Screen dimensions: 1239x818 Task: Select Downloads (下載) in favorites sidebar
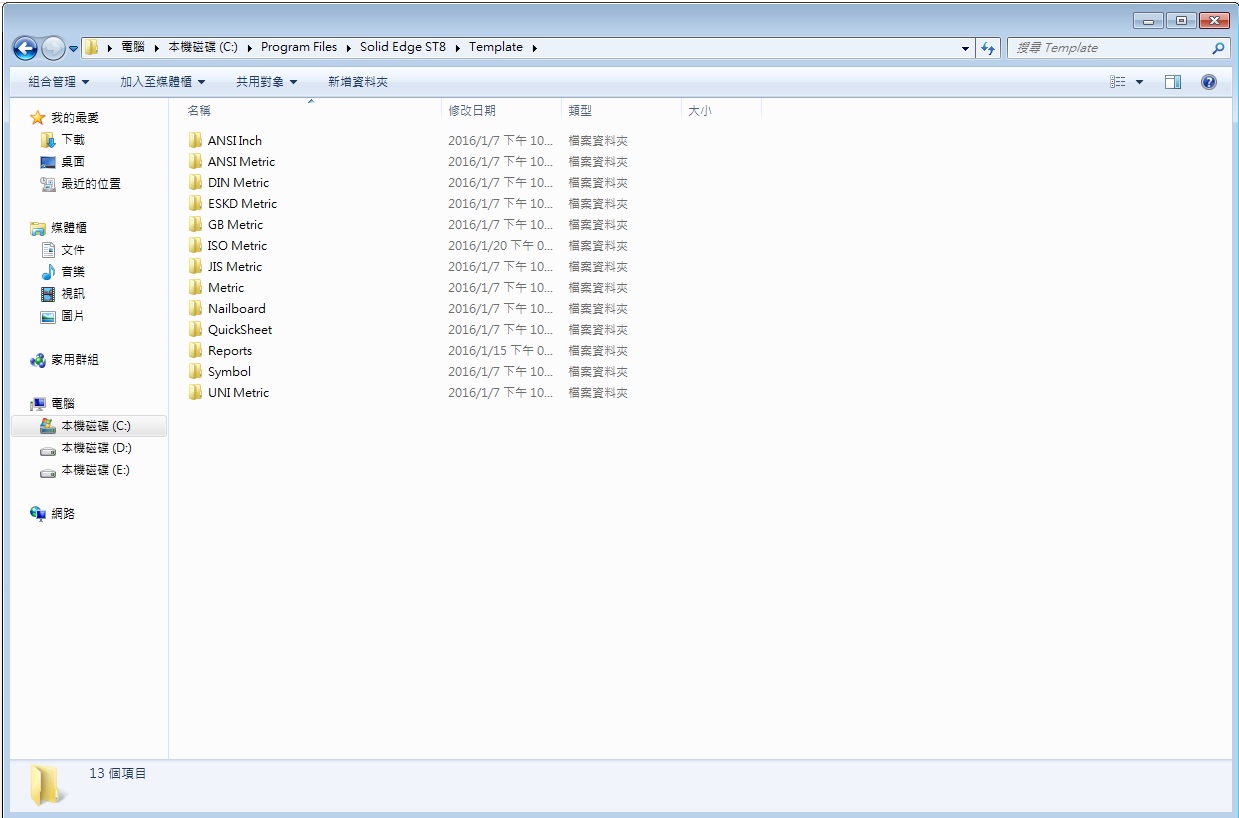click(72, 140)
